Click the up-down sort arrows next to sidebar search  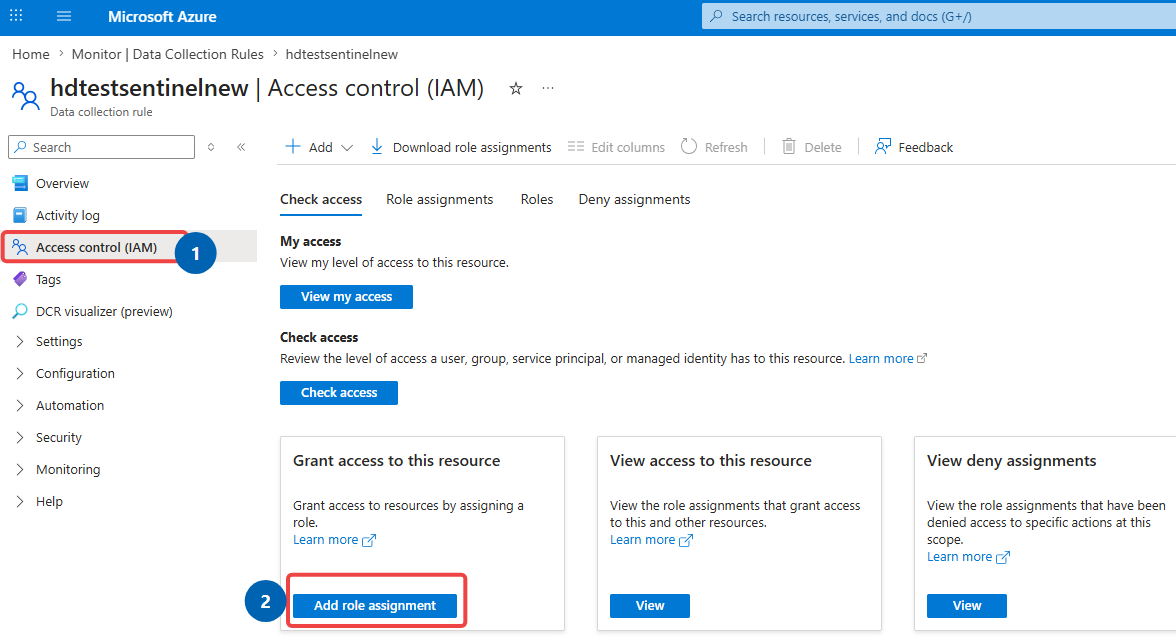[x=212, y=147]
